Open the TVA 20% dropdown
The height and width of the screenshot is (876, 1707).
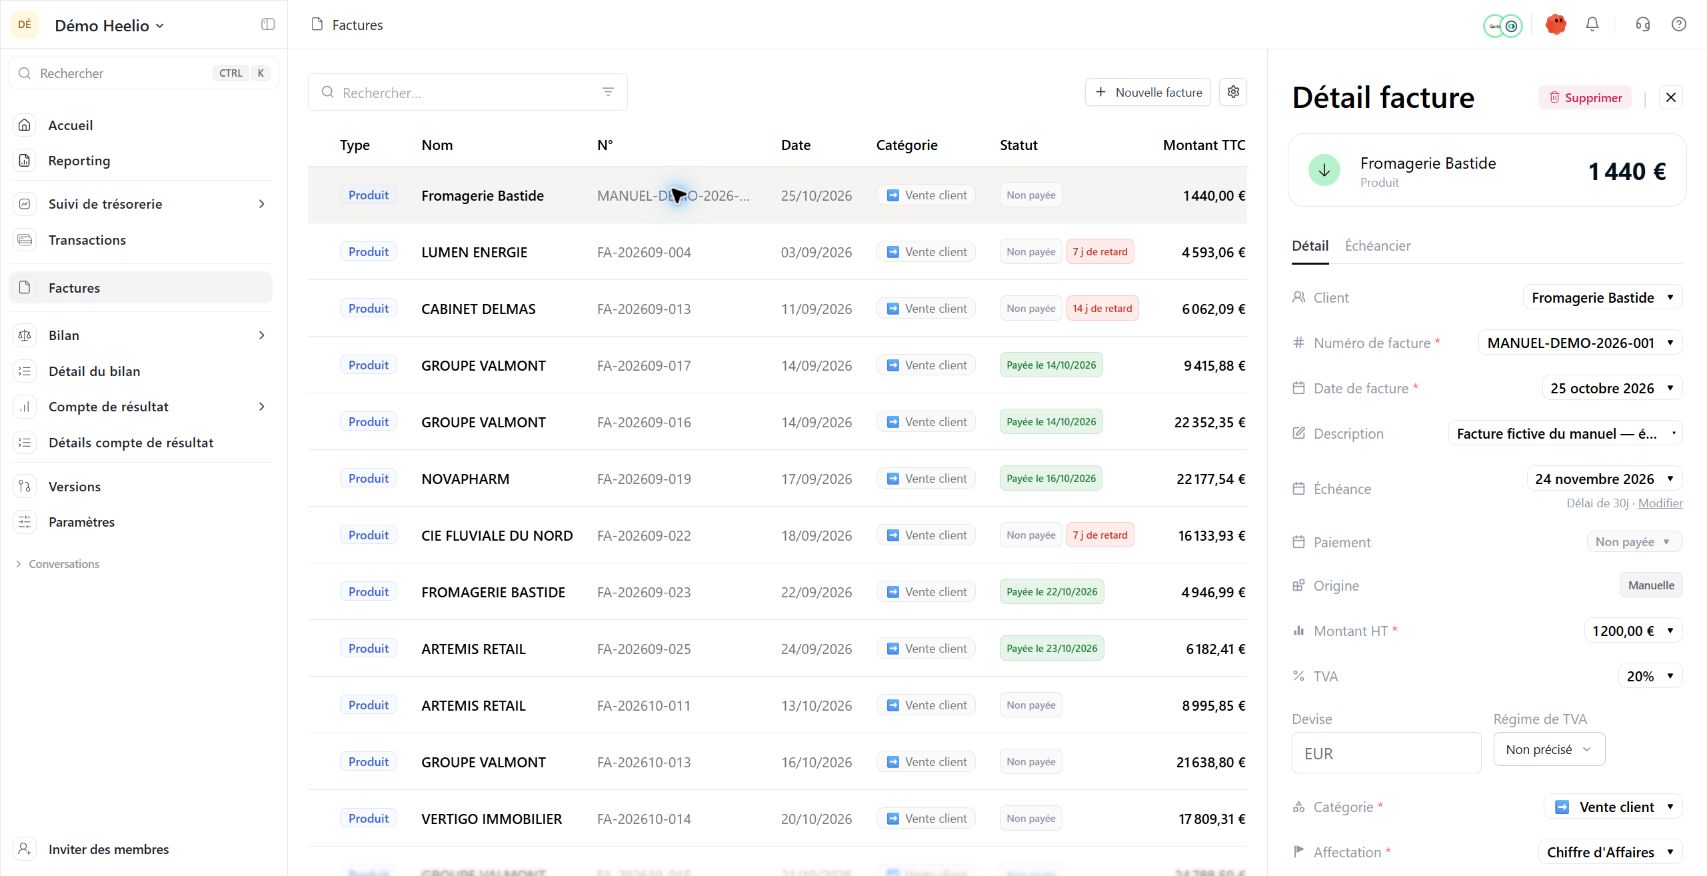click(x=1650, y=676)
